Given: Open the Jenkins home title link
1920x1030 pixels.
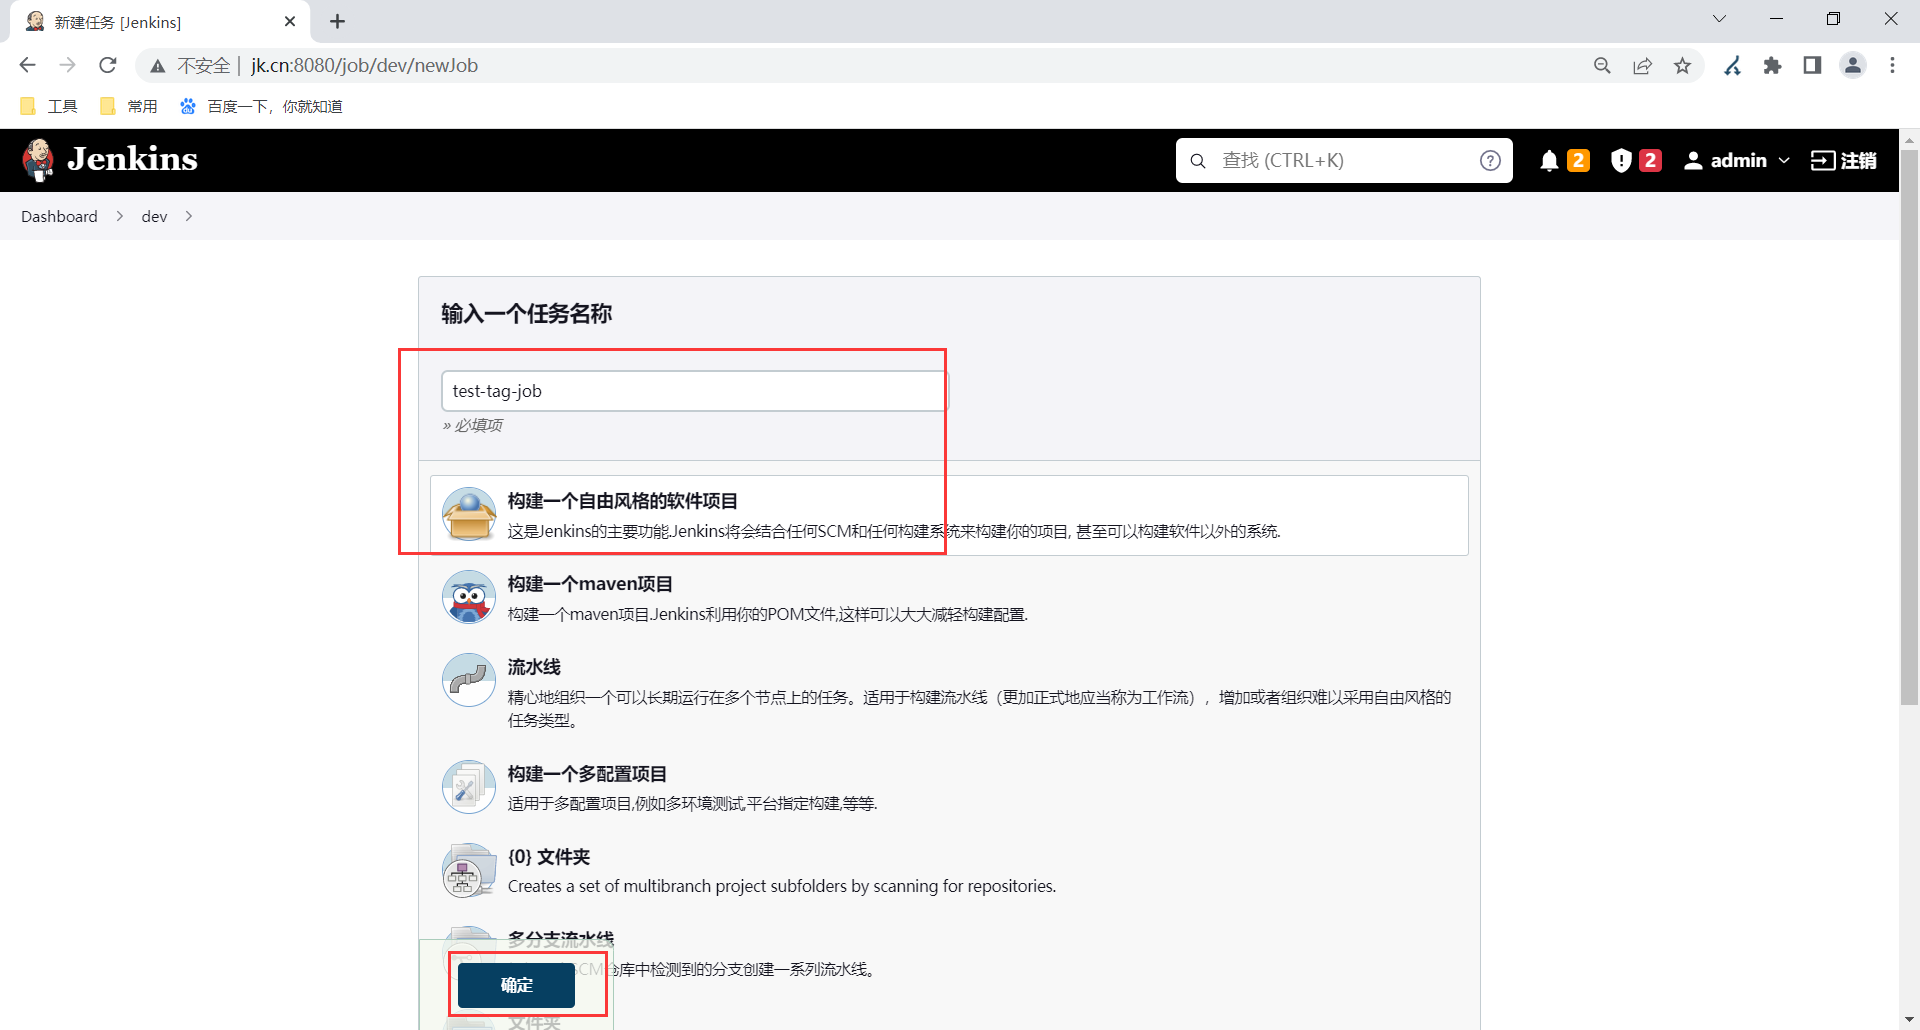Looking at the screenshot, I should pos(132,159).
